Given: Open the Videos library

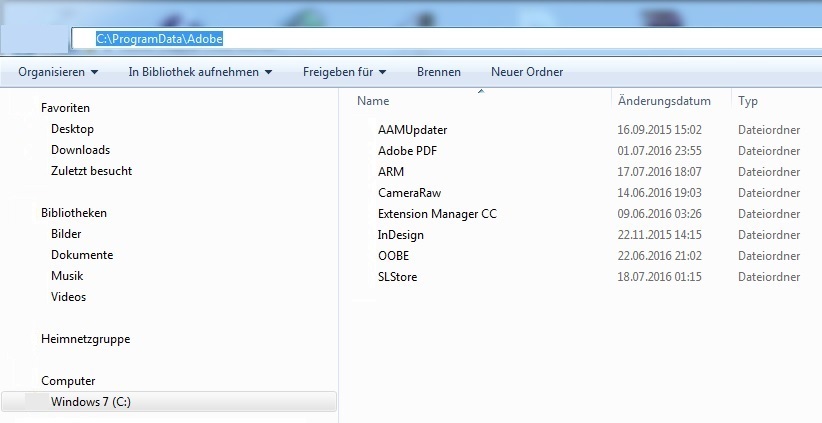Looking at the screenshot, I should [69, 297].
